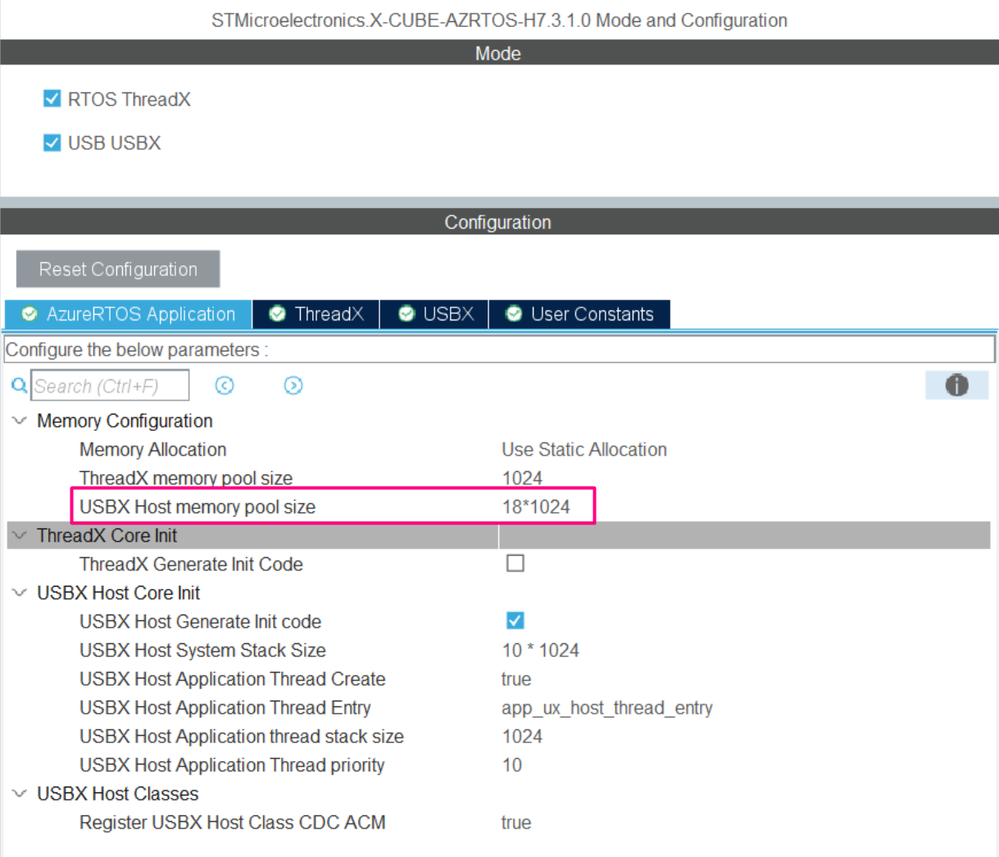Click USBX tab green check icon
The height and width of the screenshot is (857, 999).
coord(406,313)
